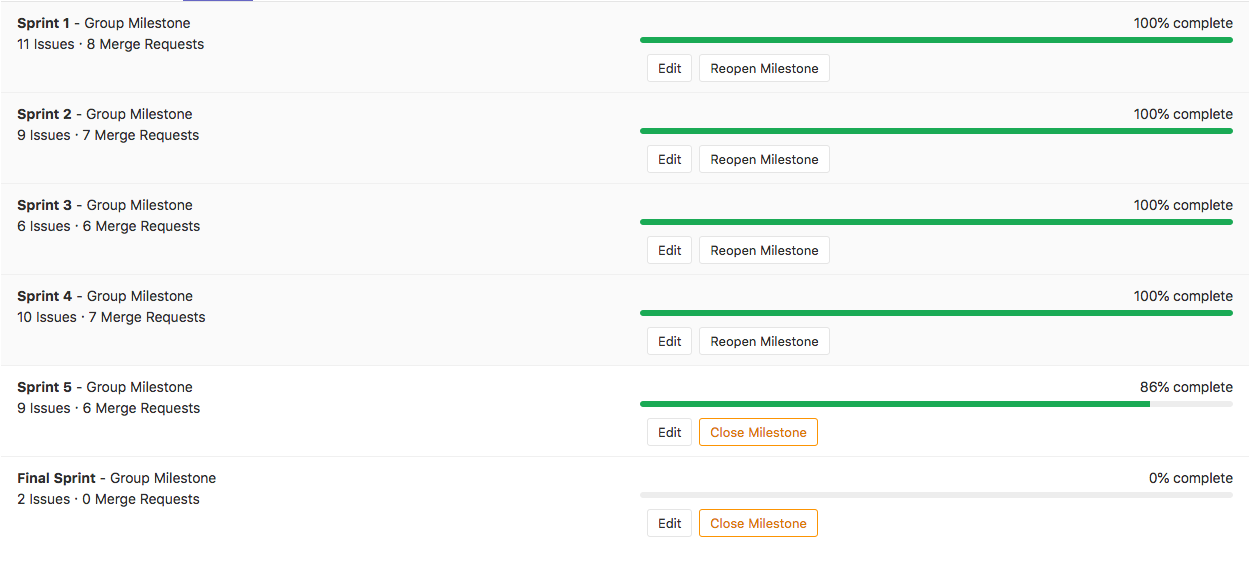1252x561 pixels.
Task: Open the Sprint 4 milestone link
Action: tap(44, 296)
